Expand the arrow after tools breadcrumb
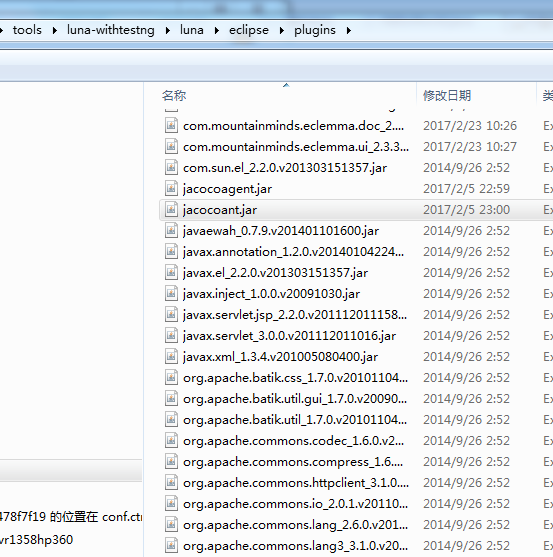This screenshot has height=557, width=553. 55,31
